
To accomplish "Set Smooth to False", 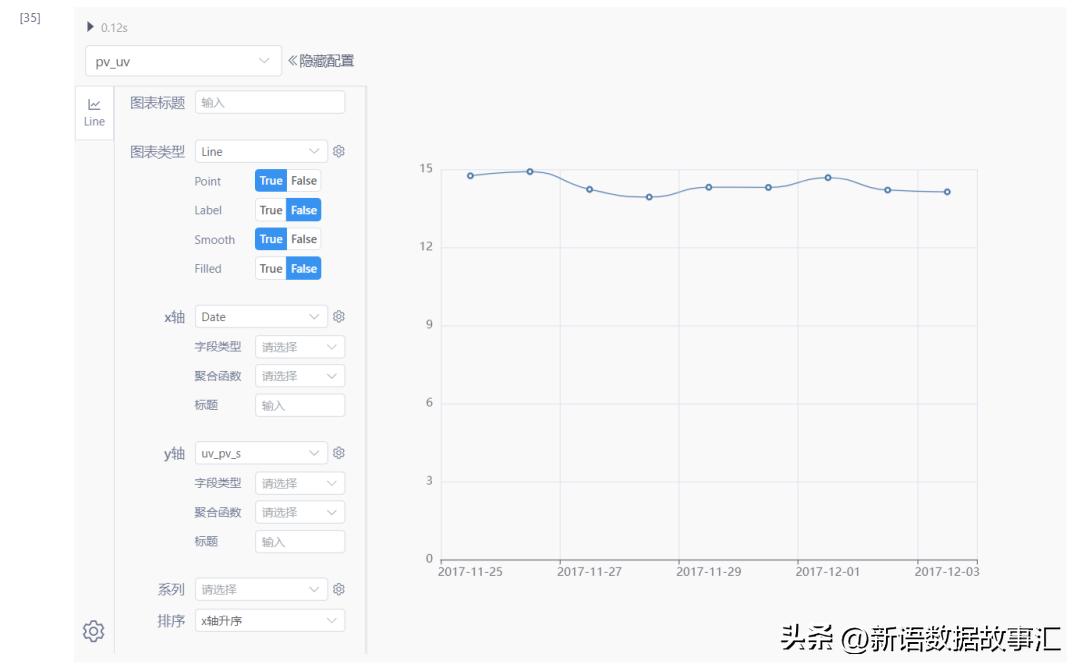I will (x=301, y=239).
